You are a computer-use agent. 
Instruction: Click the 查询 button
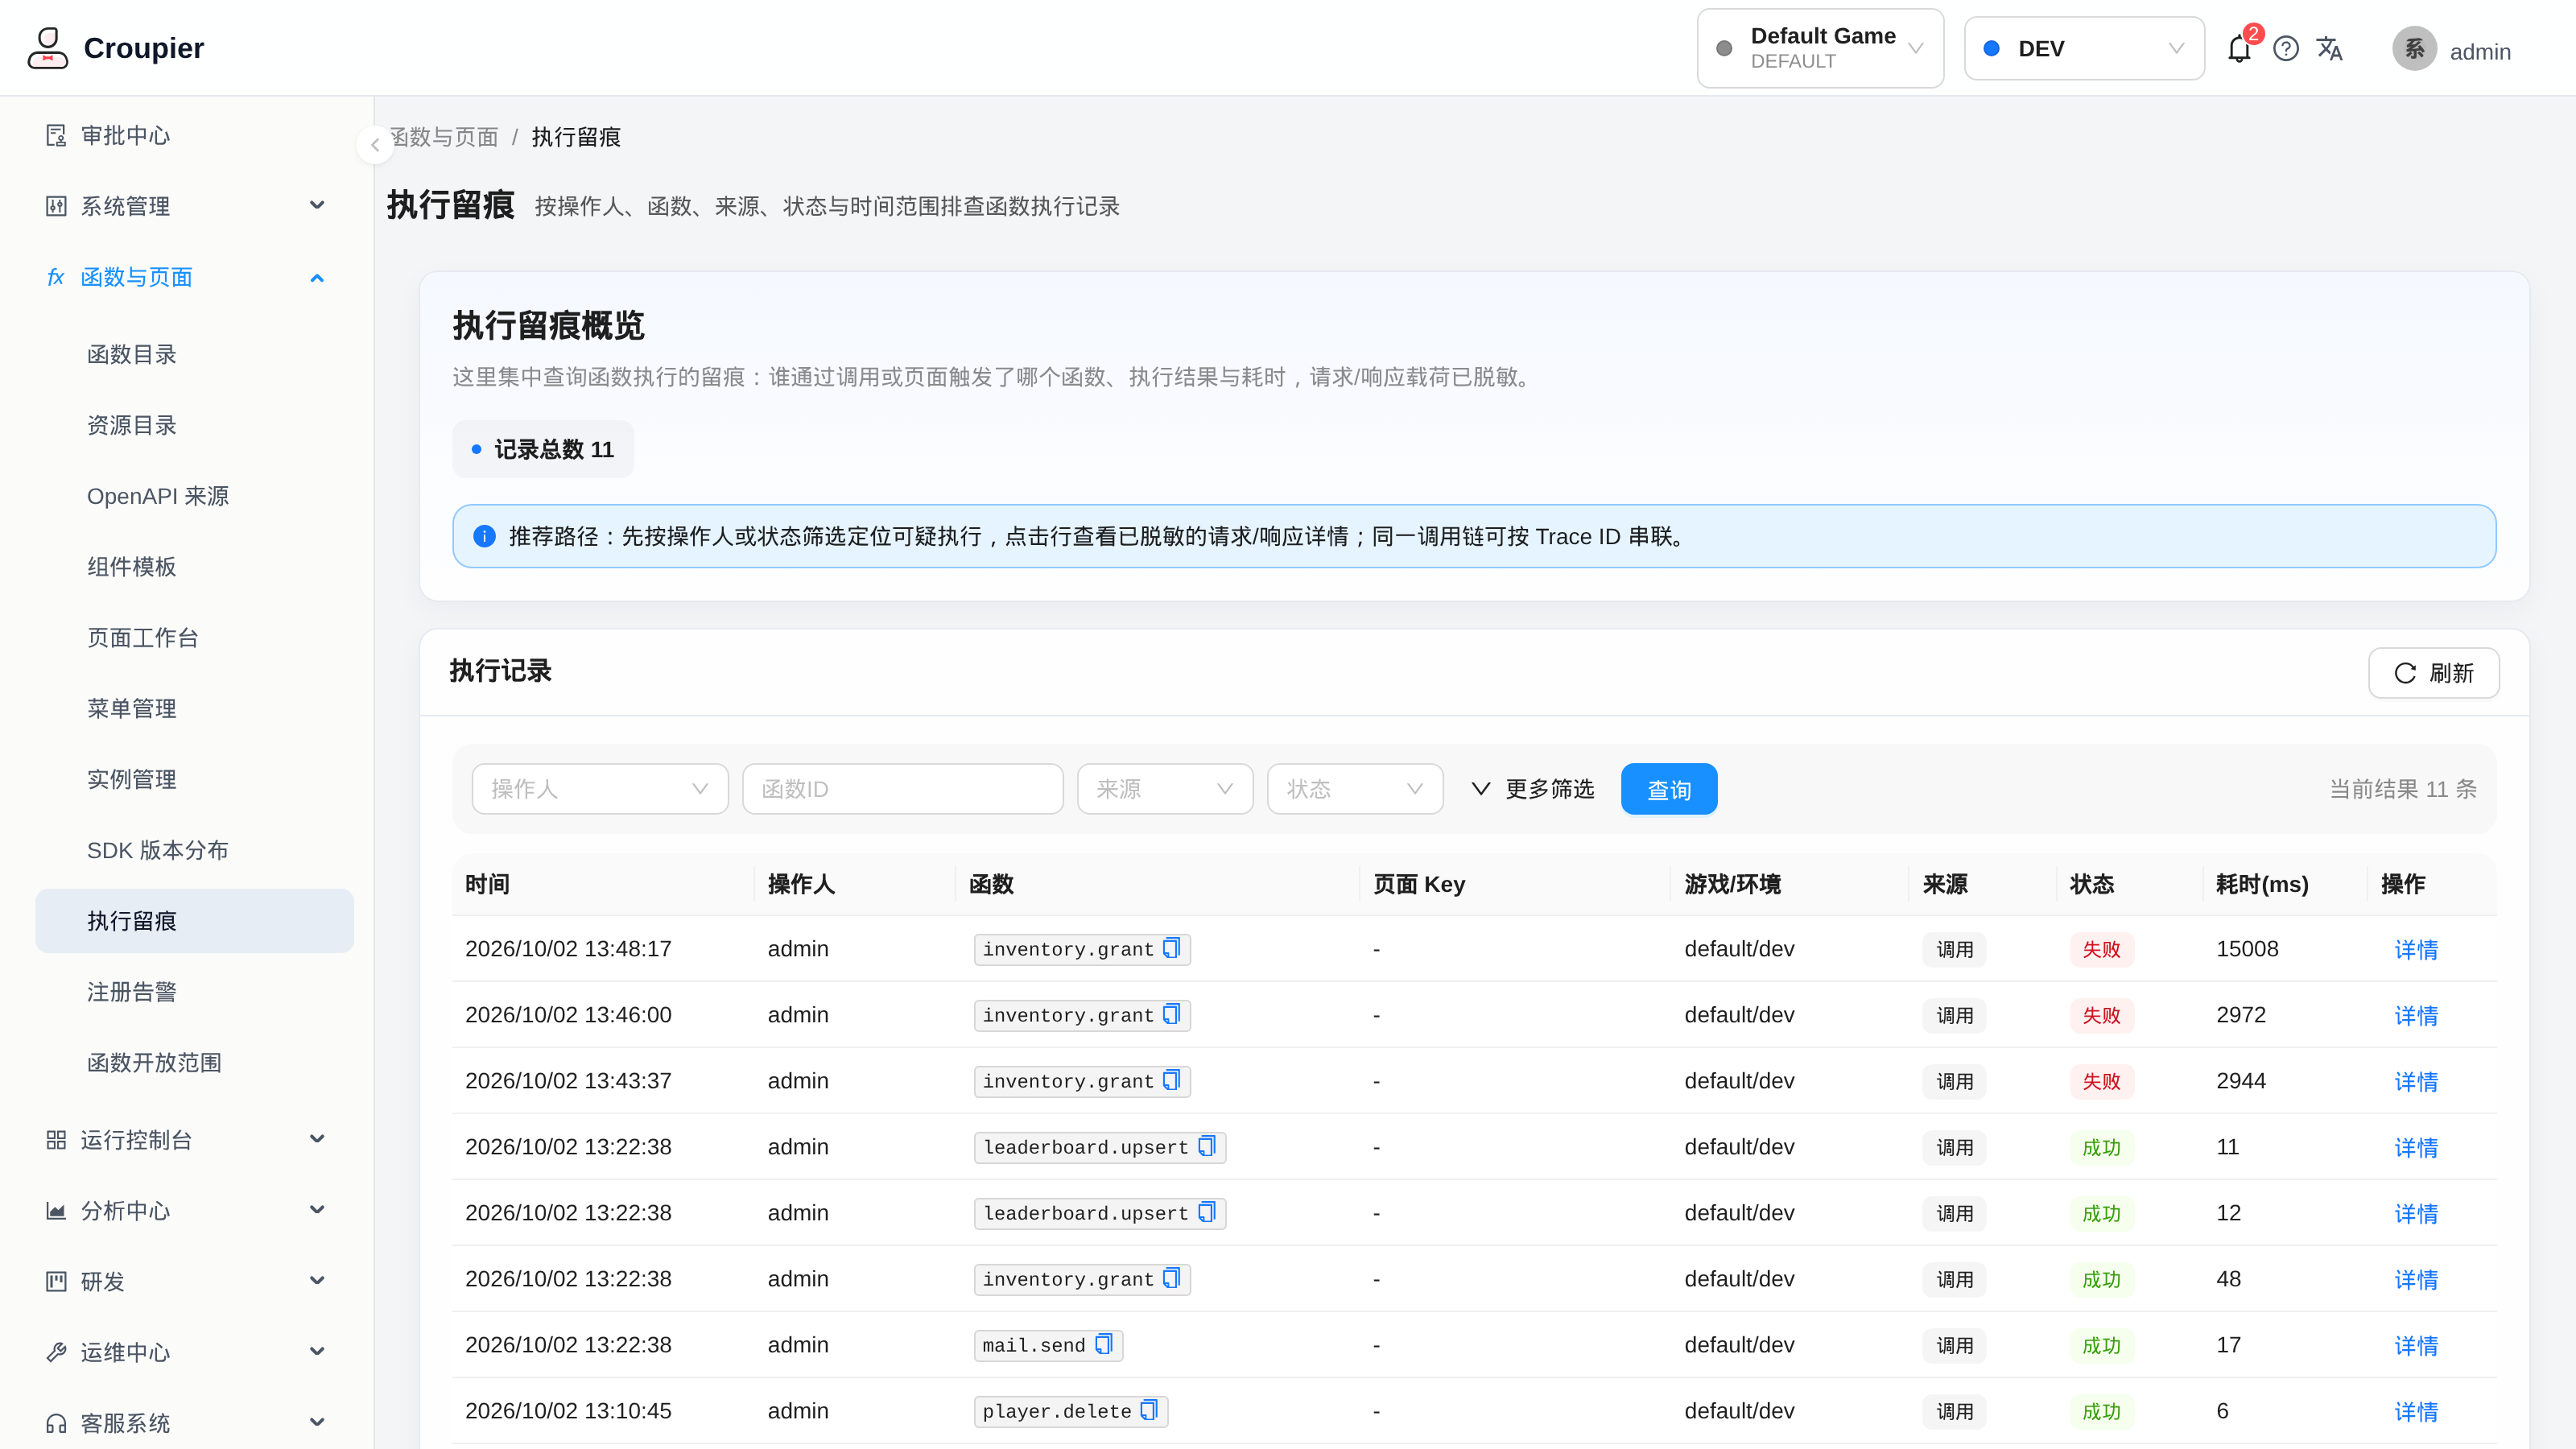[1668, 789]
